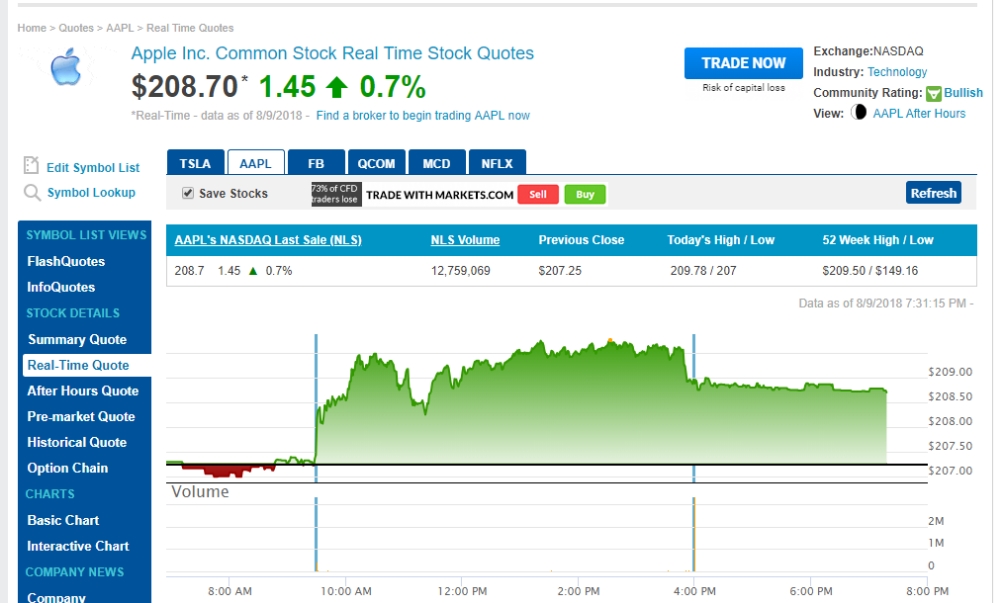Viewport: 1000px width, 603px height.
Task: Switch to the NFLX tab
Action: (497, 163)
